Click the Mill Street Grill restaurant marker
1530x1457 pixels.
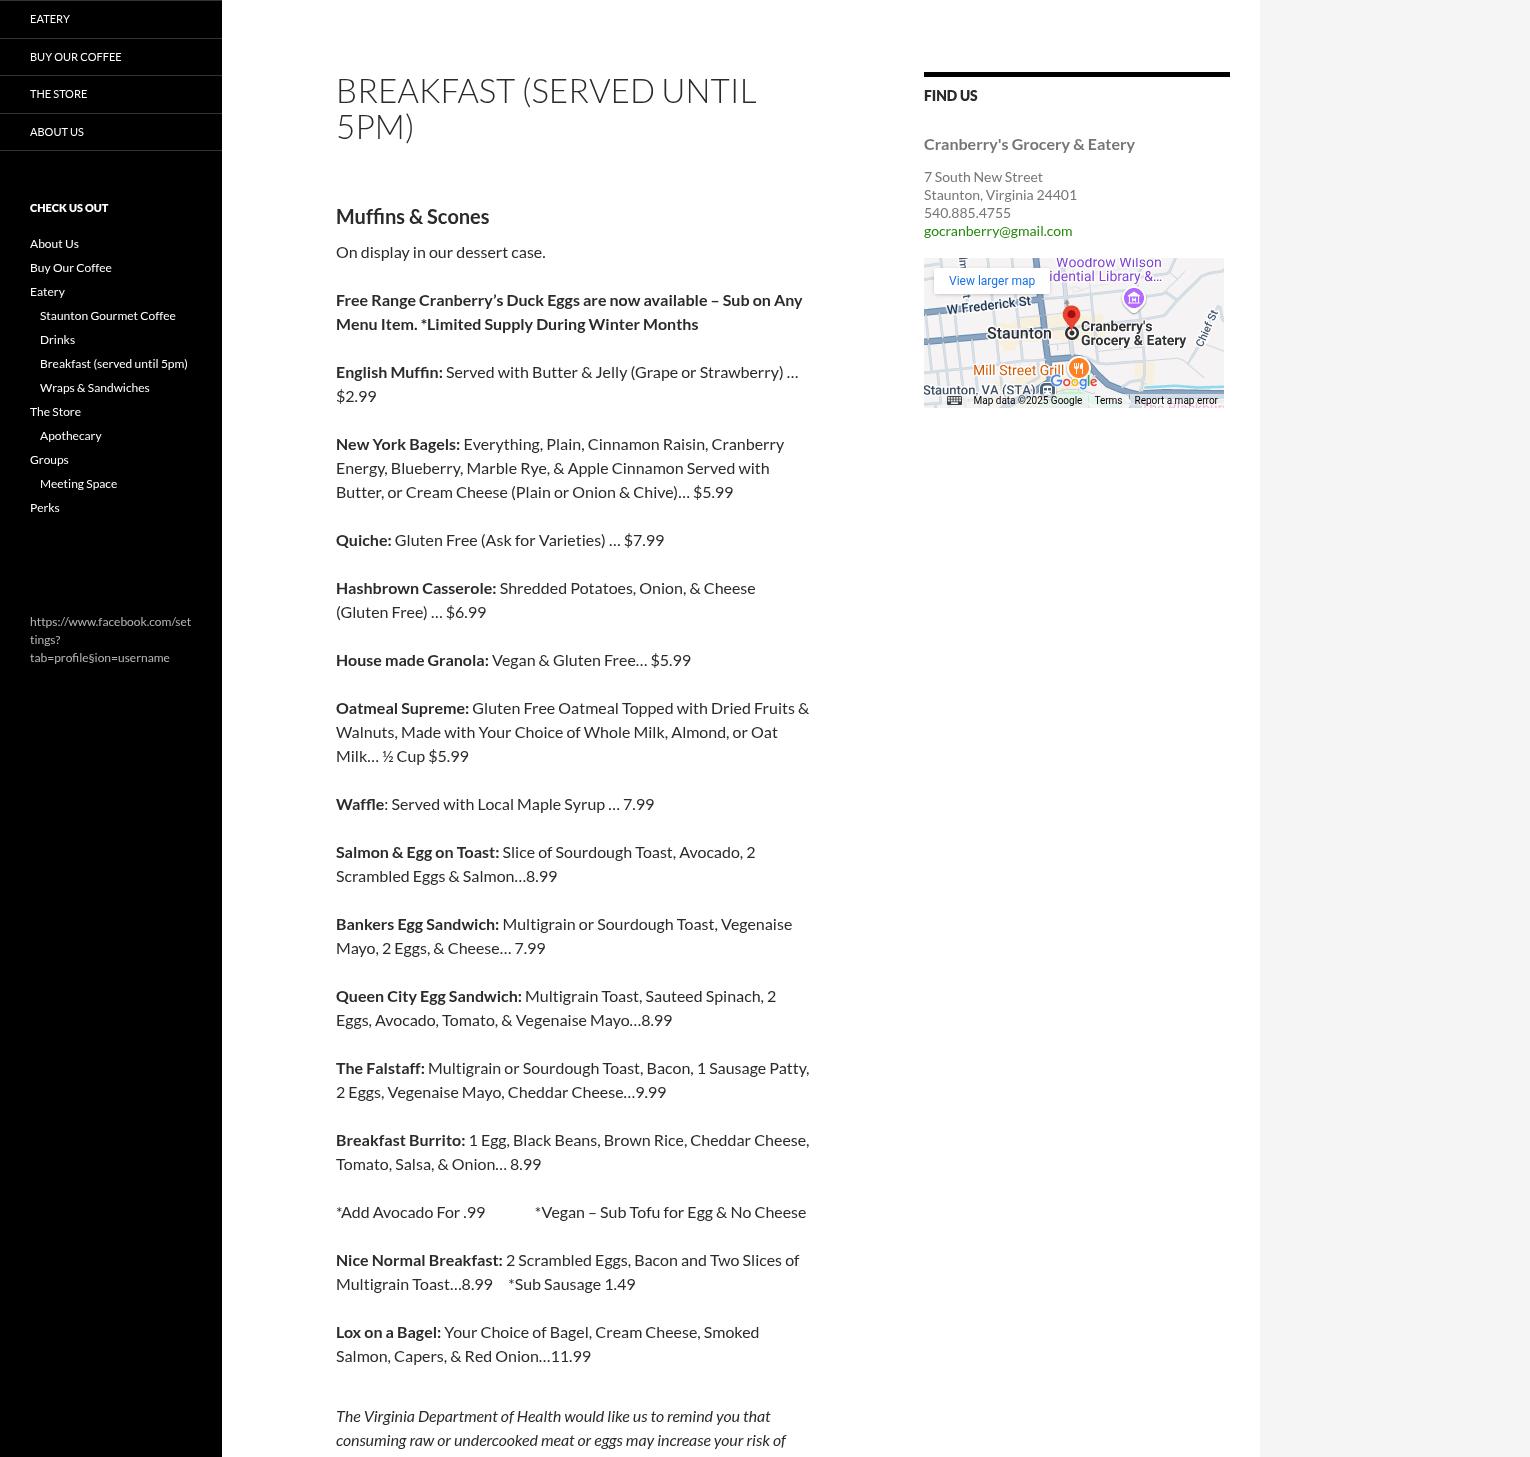(x=1078, y=369)
